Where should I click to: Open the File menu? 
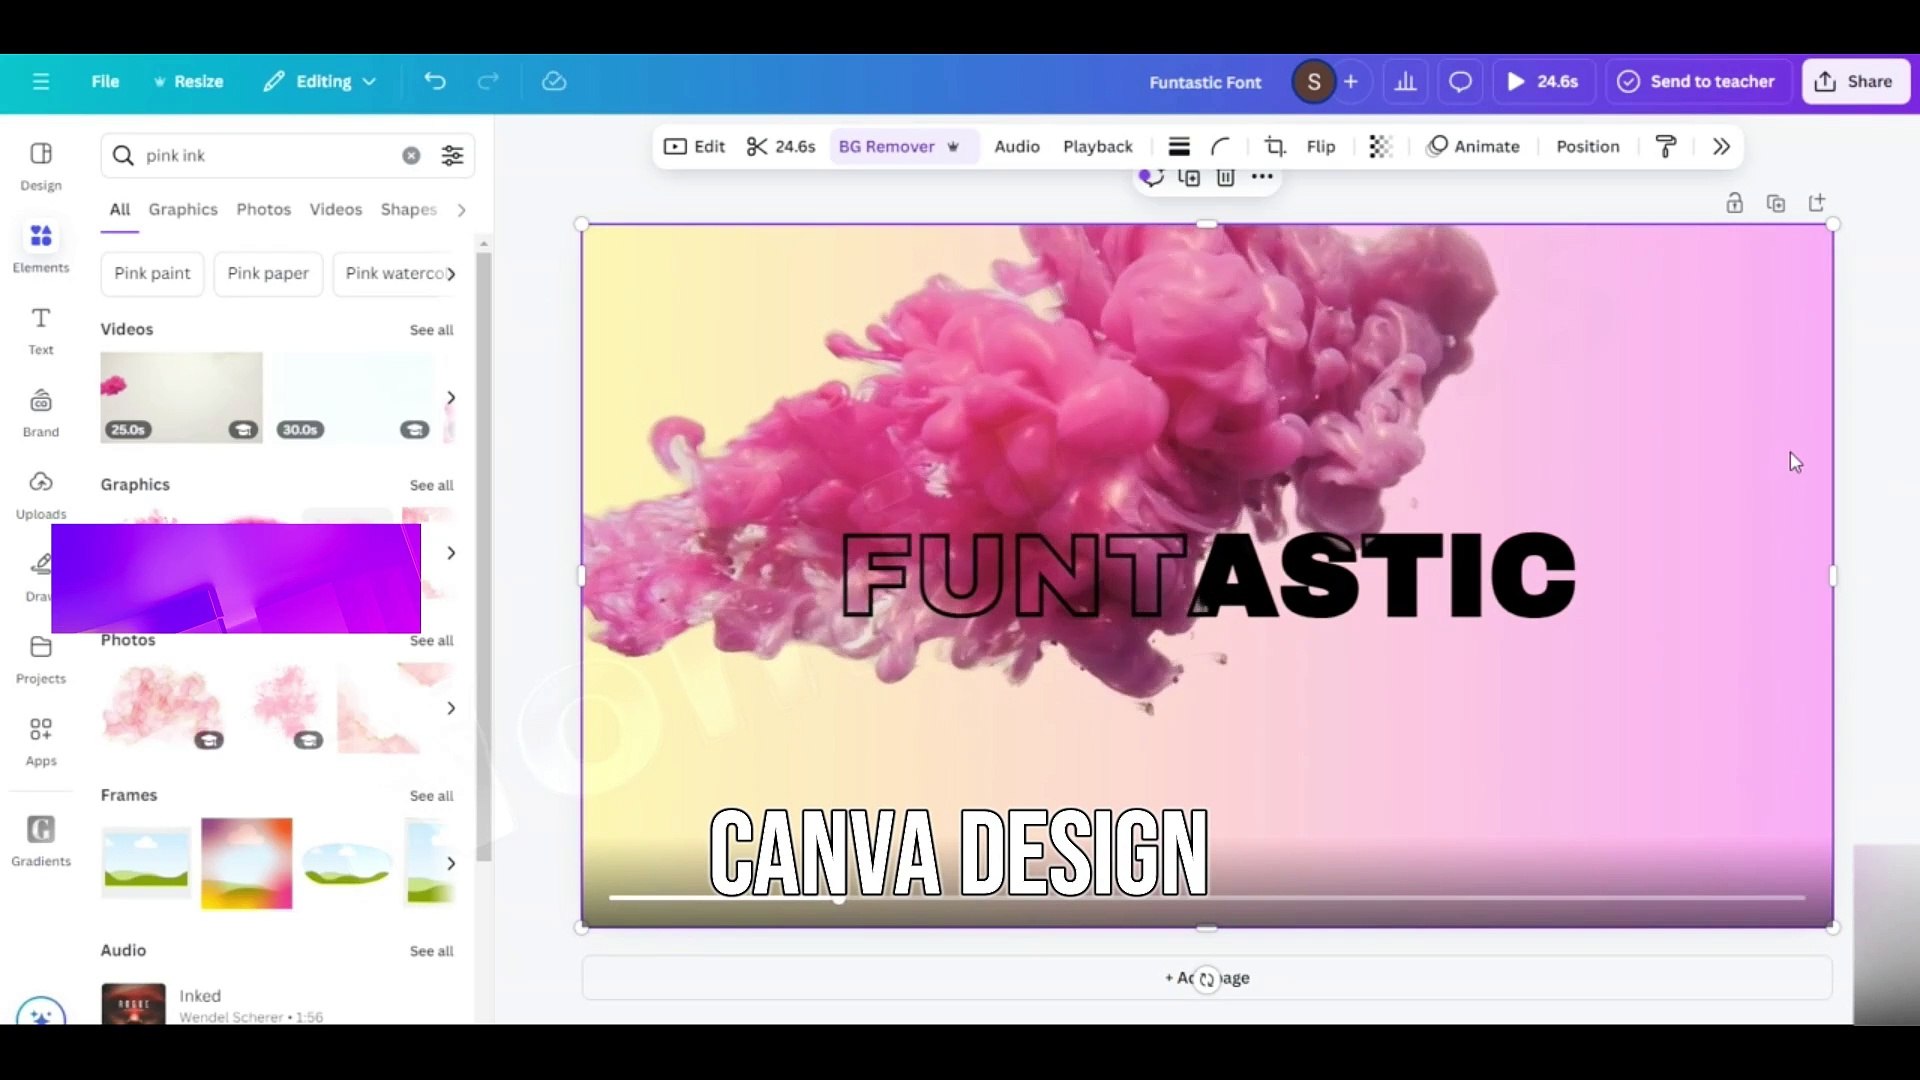pyautogui.click(x=104, y=81)
